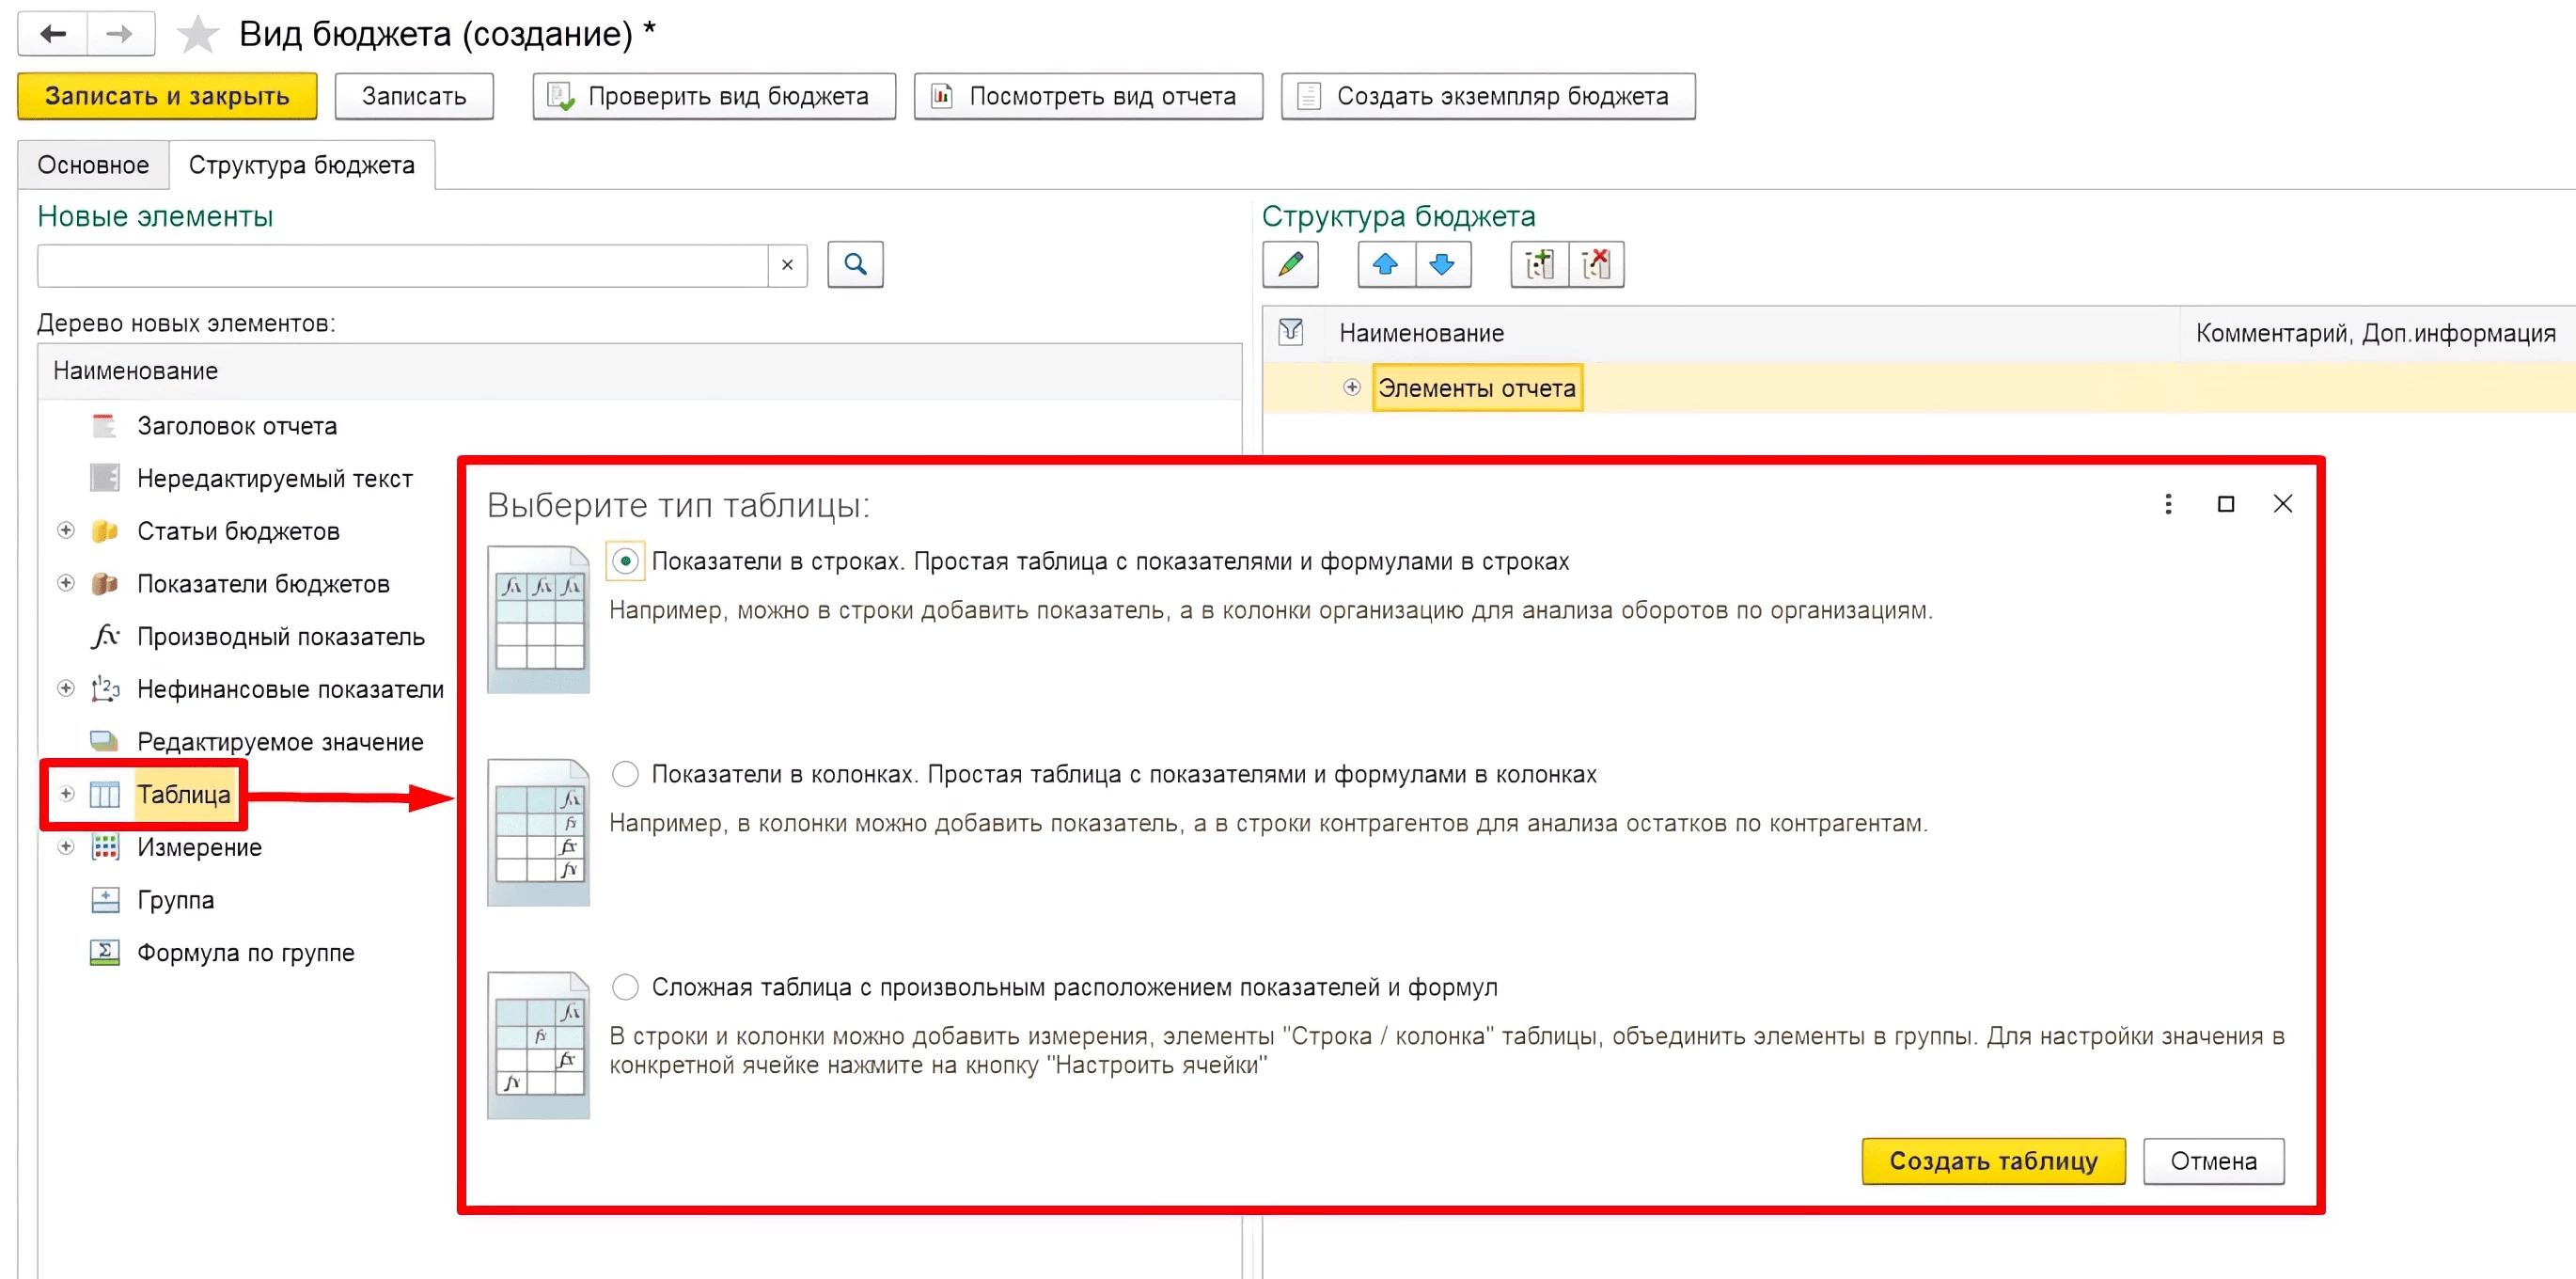Click 'Проверить вид бюджета' button
The image size is (2576, 1279).
(x=713, y=96)
